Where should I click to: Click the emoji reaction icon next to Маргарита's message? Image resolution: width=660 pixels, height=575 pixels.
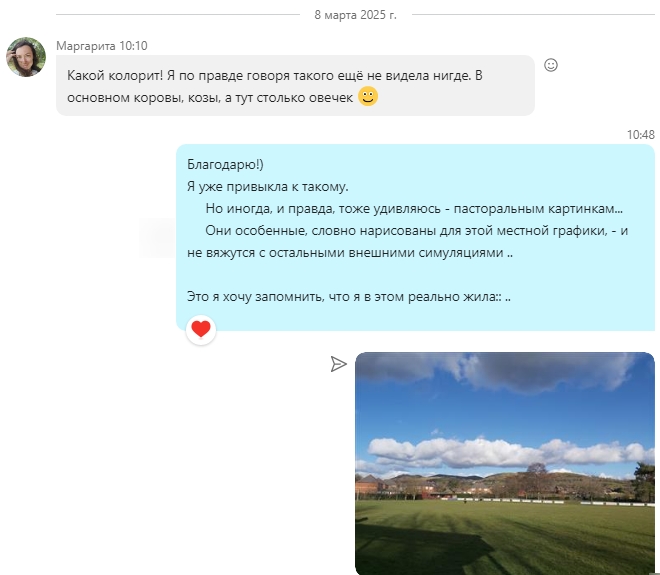click(551, 65)
